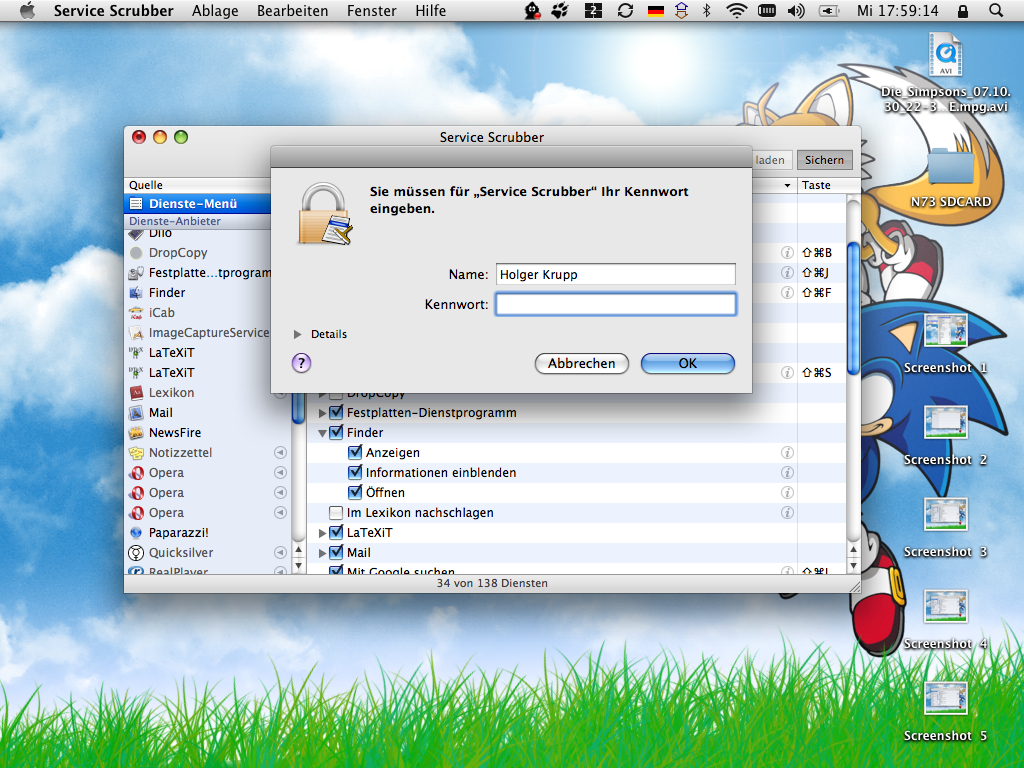Click the Finder icon in the source list

coord(136,293)
